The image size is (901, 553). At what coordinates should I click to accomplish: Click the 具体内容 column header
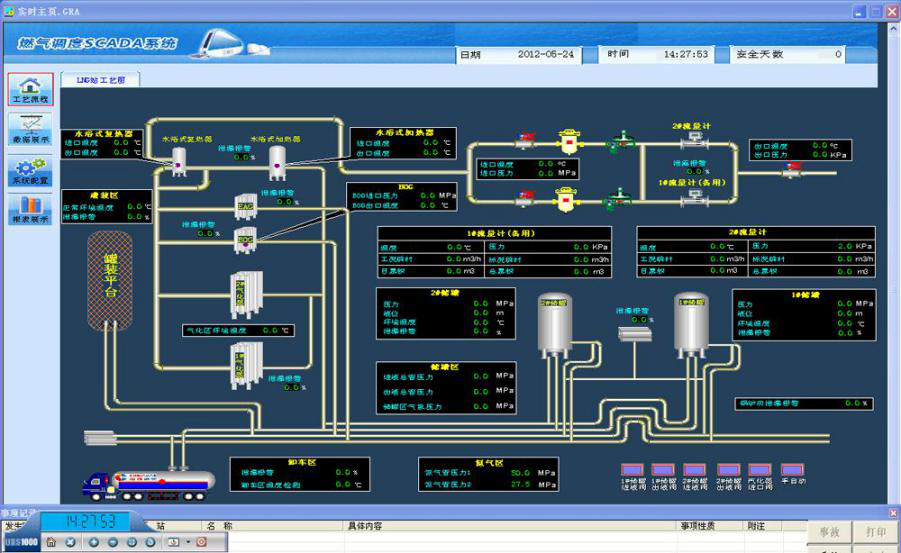(x=372, y=525)
